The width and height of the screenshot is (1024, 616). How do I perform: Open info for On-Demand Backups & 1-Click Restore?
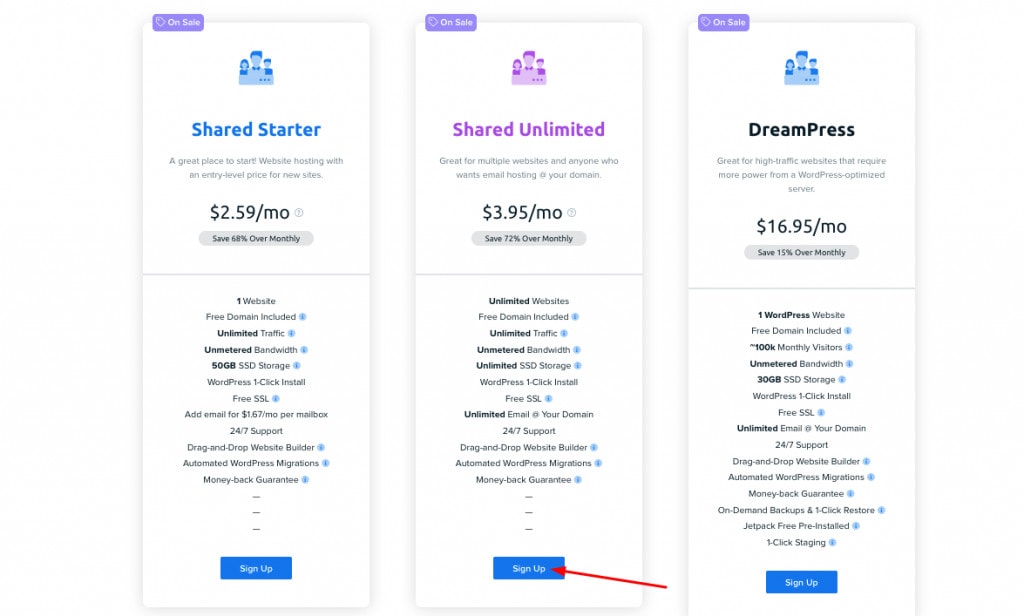coord(882,510)
